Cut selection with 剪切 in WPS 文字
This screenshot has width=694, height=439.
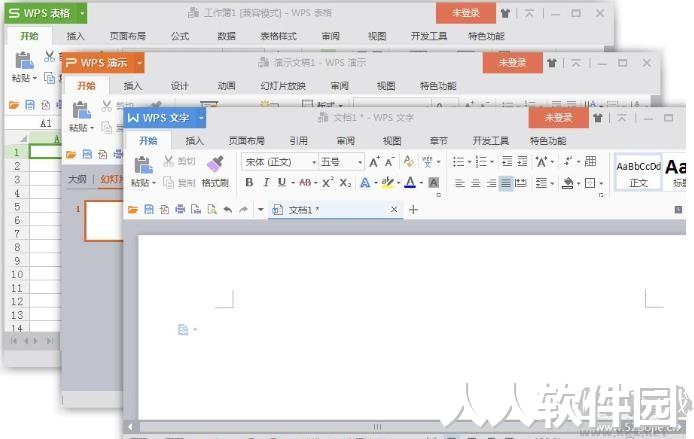(x=179, y=161)
